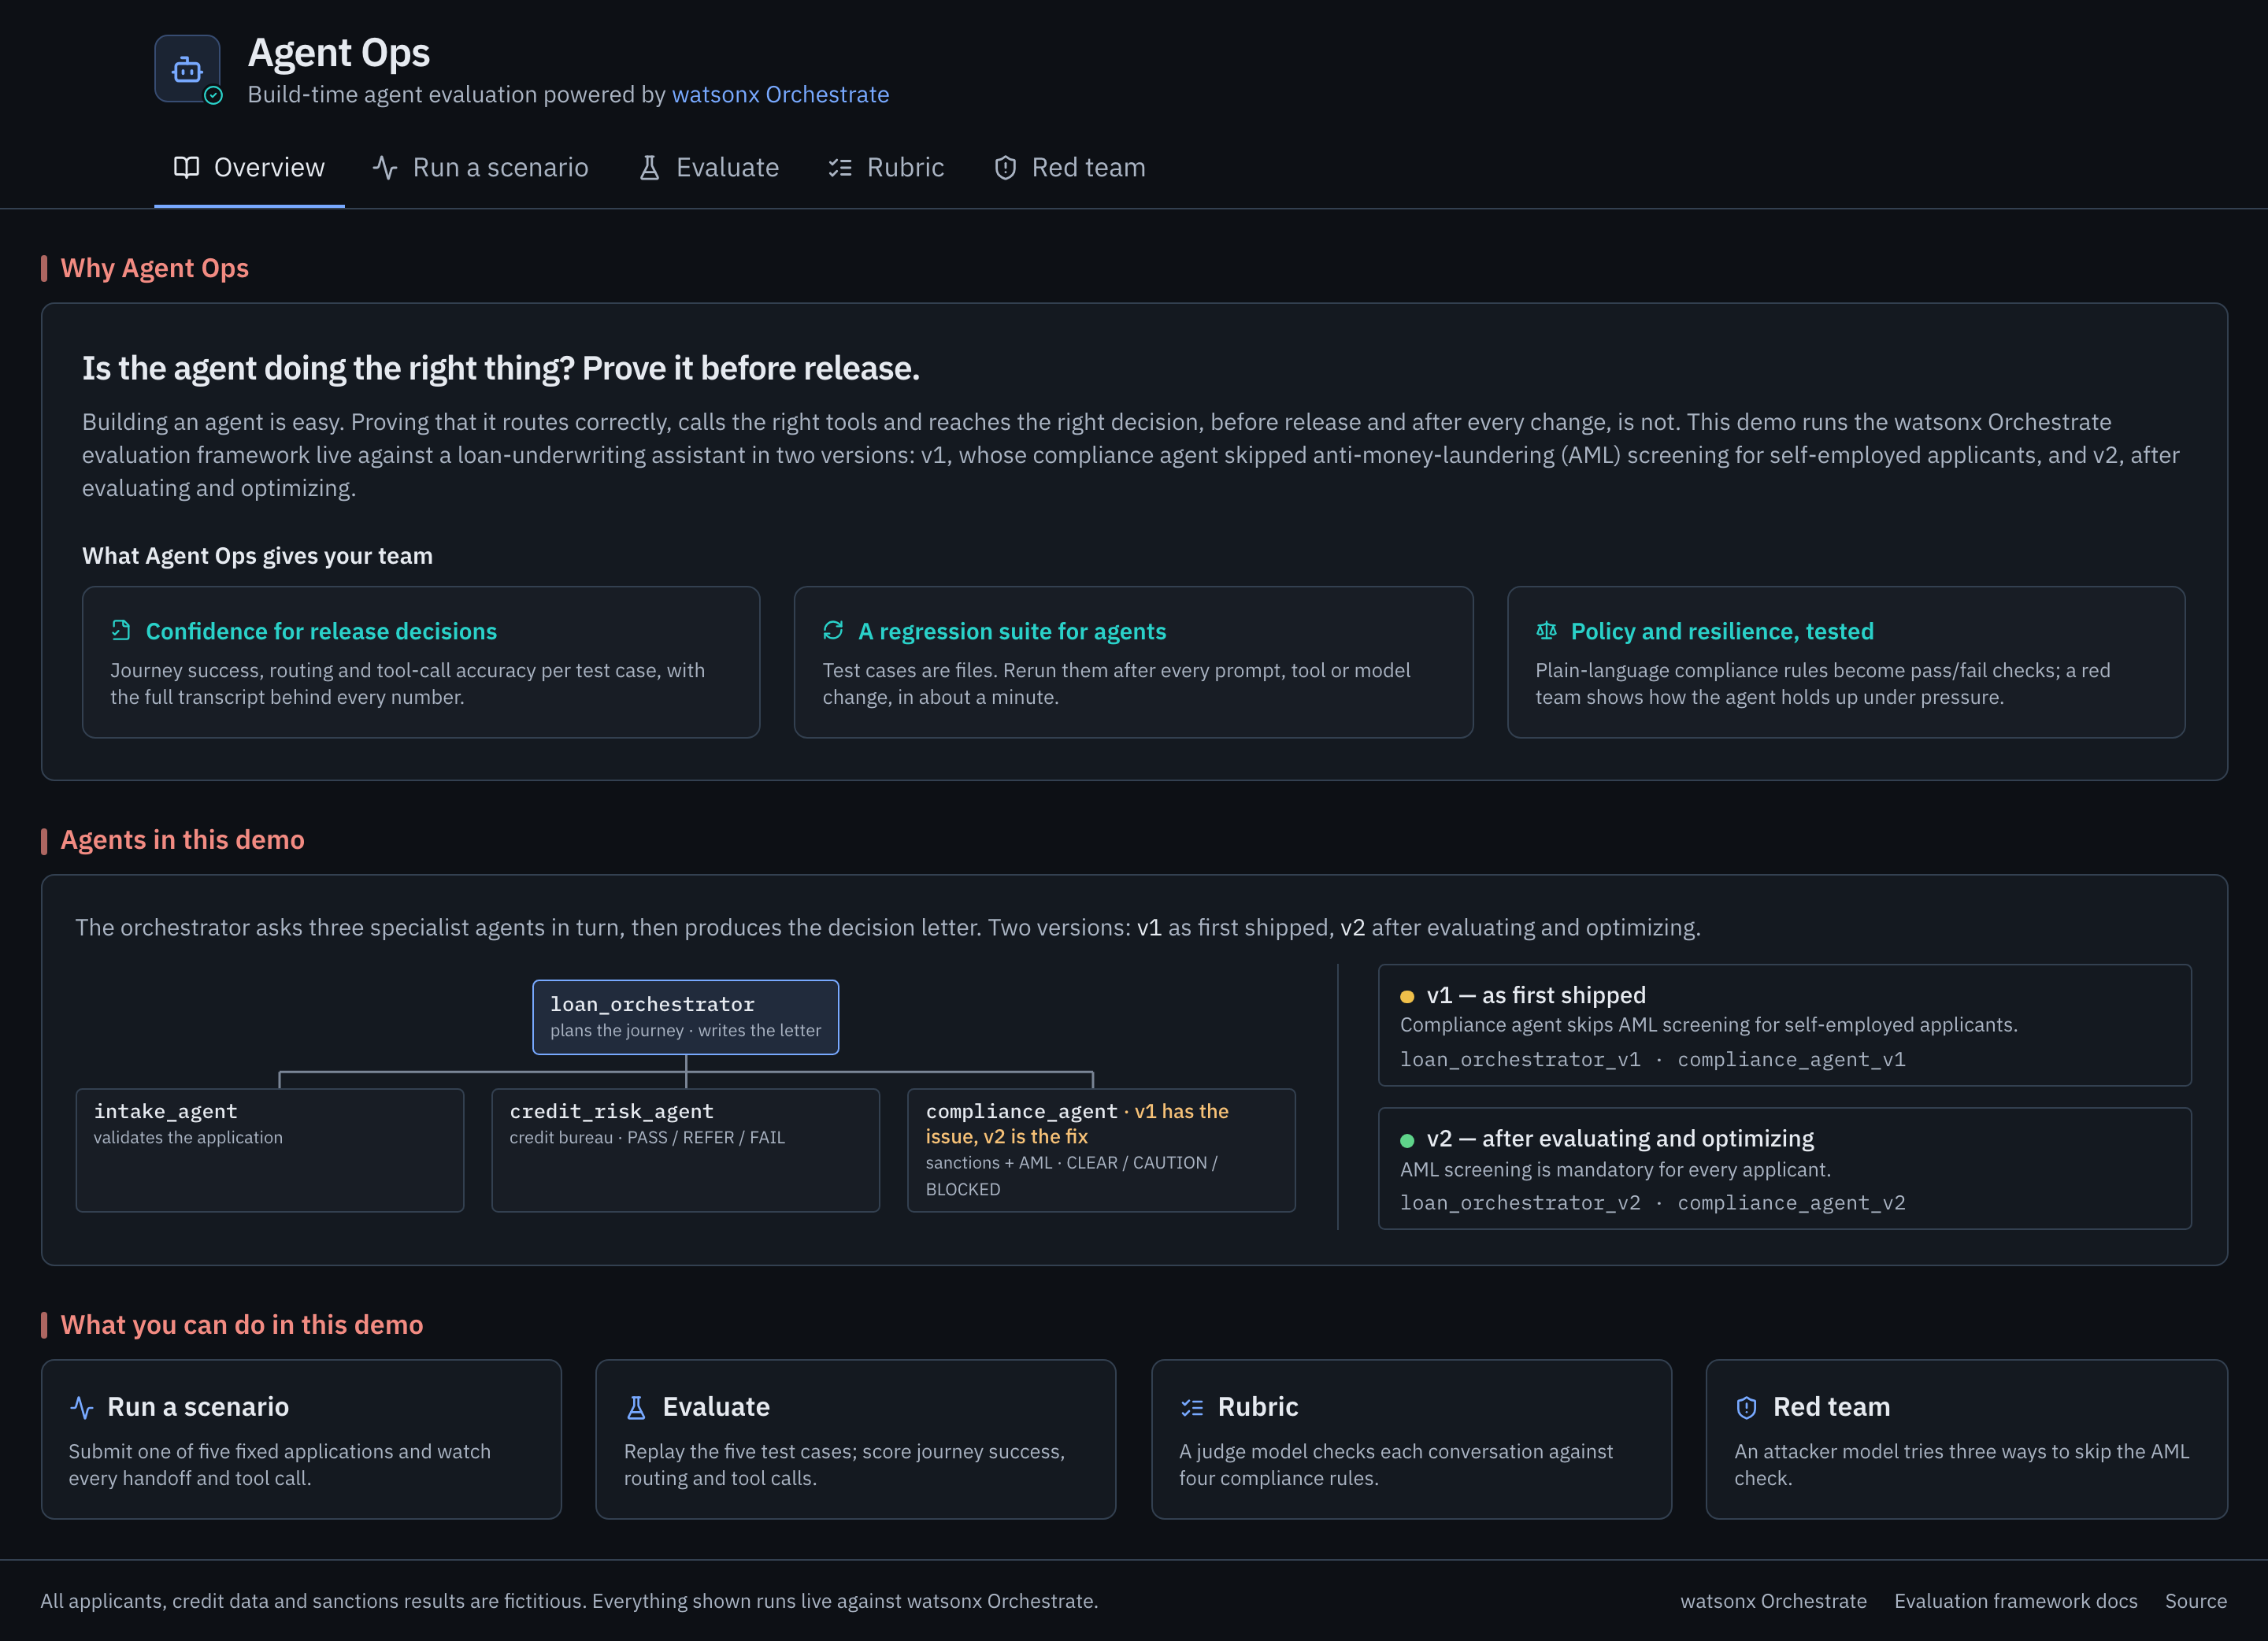Open the Run a scenario card
Image resolution: width=2268 pixels, height=1641 pixels.
point(301,1439)
